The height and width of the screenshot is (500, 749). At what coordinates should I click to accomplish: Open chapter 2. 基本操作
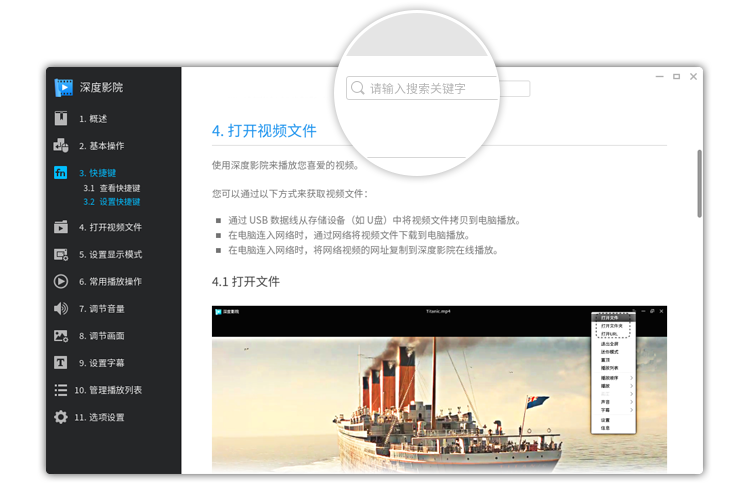click(102, 146)
